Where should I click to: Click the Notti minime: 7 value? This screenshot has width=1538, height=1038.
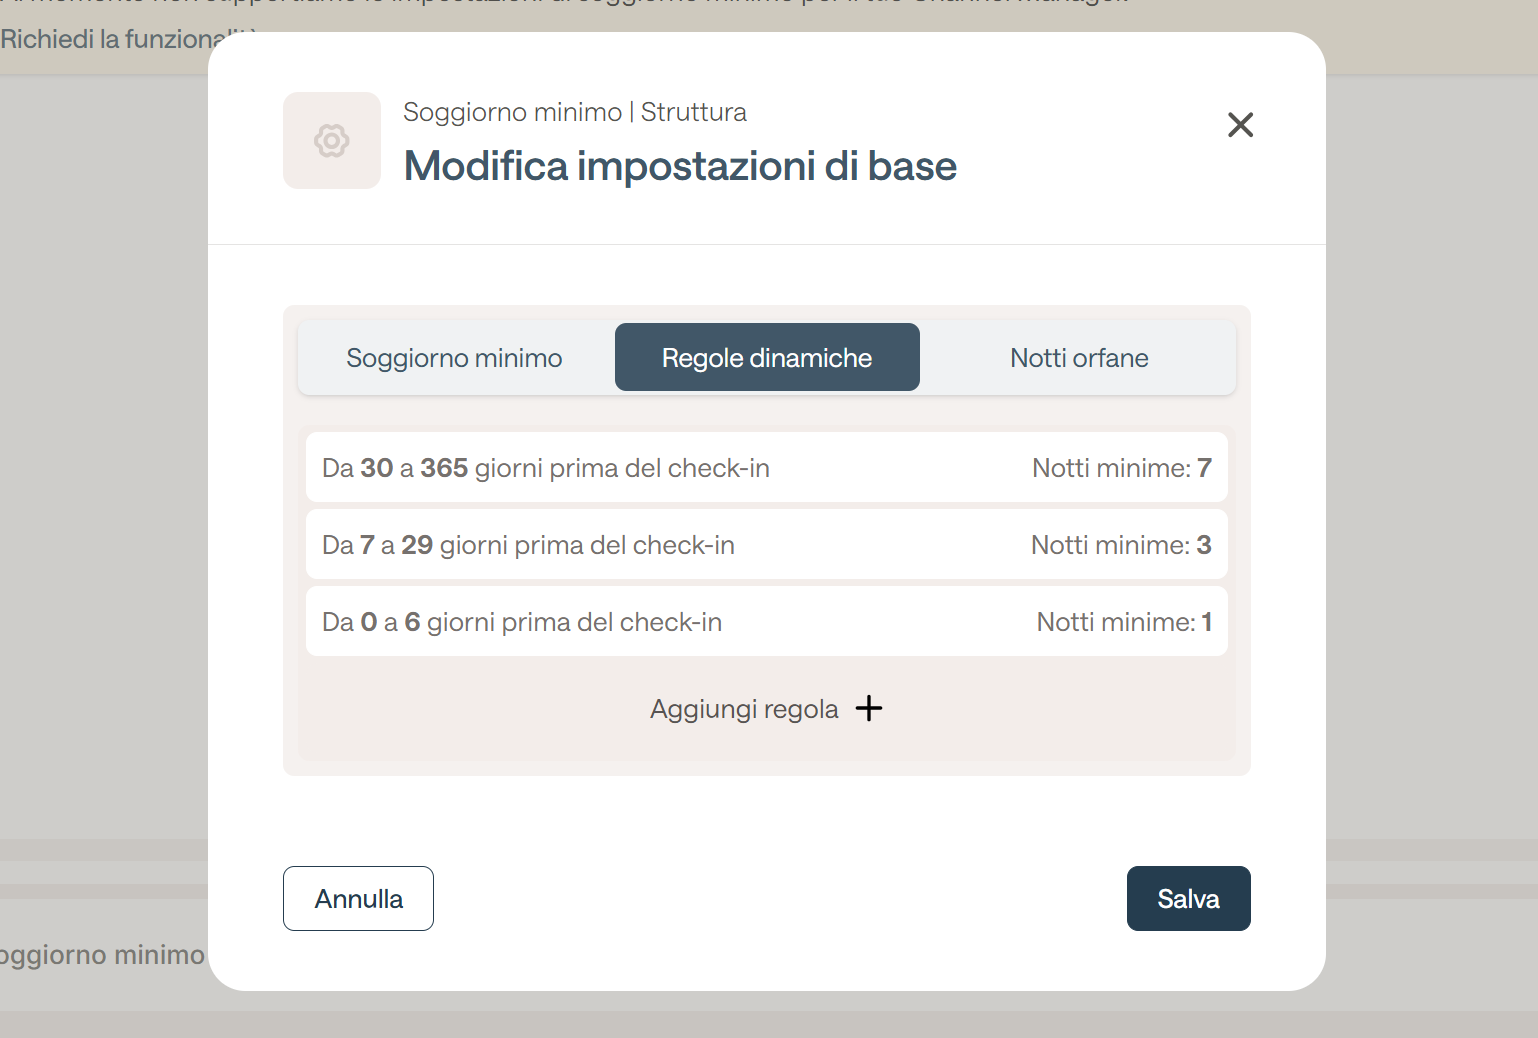(x=1122, y=468)
